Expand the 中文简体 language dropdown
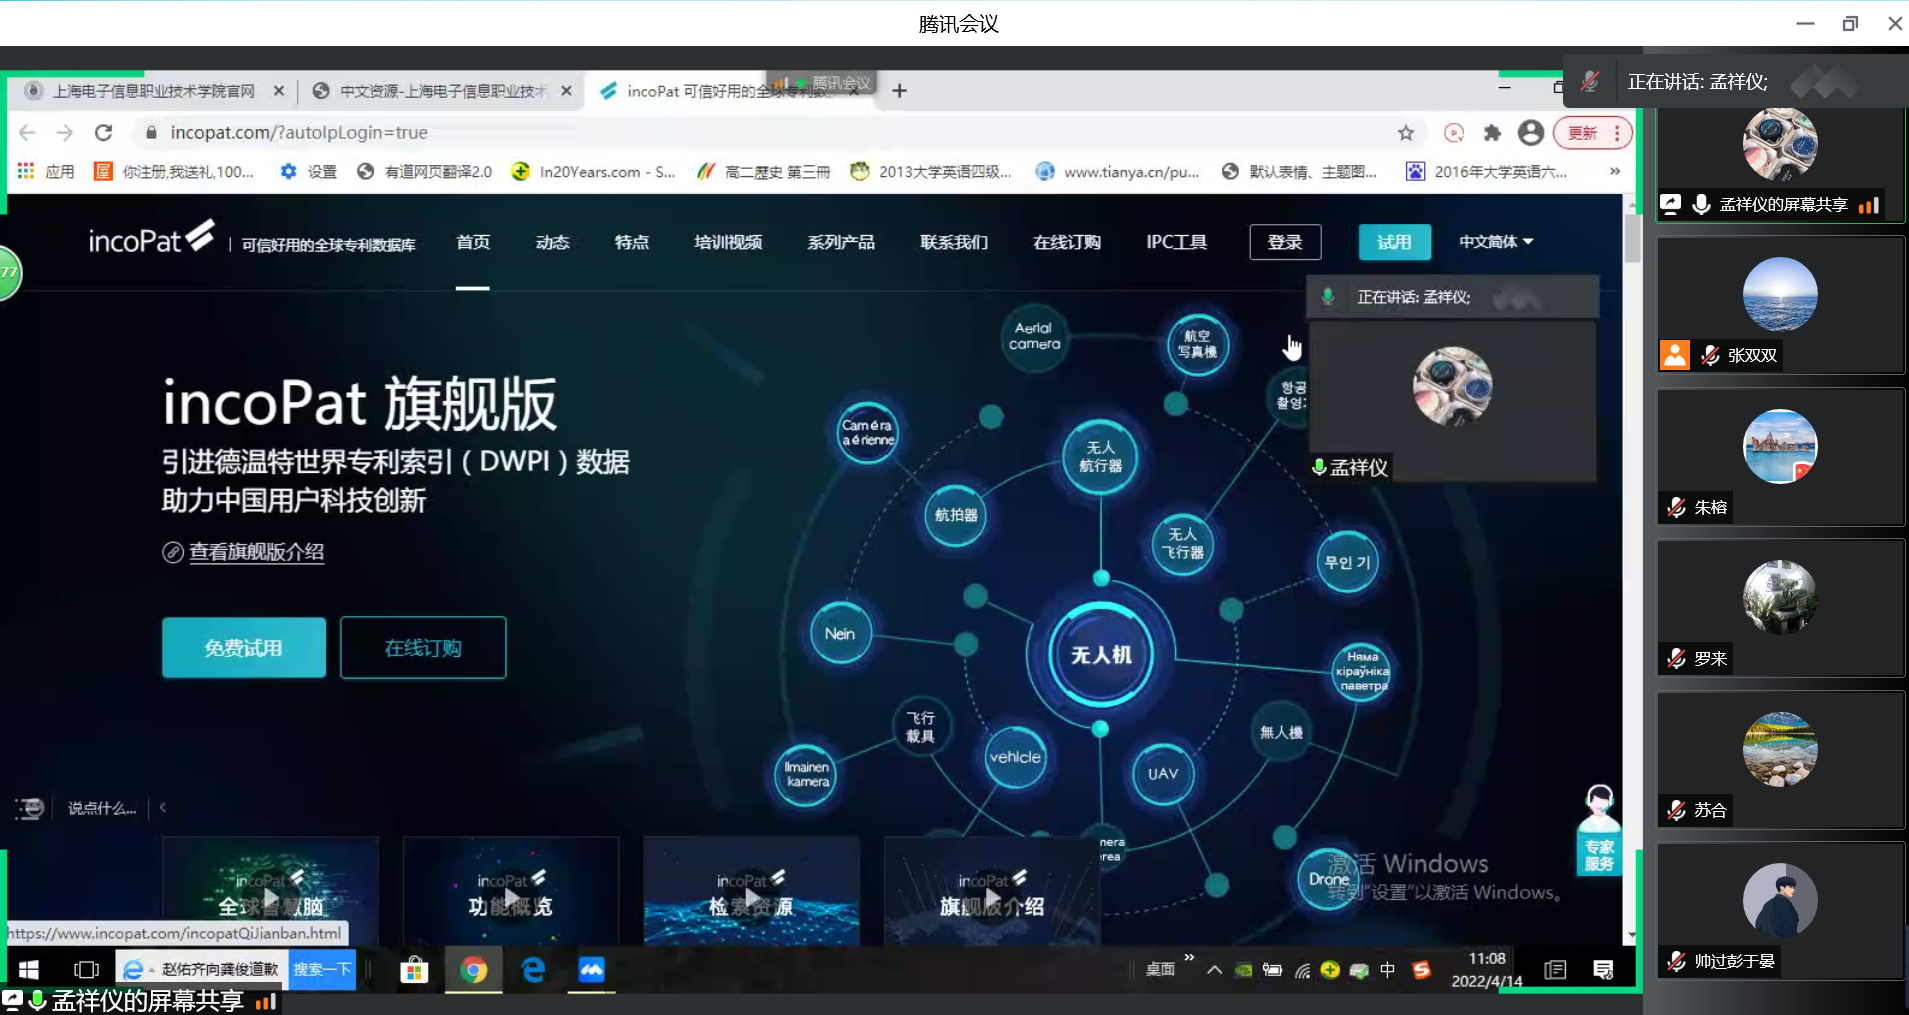1909x1015 pixels. coord(1496,242)
